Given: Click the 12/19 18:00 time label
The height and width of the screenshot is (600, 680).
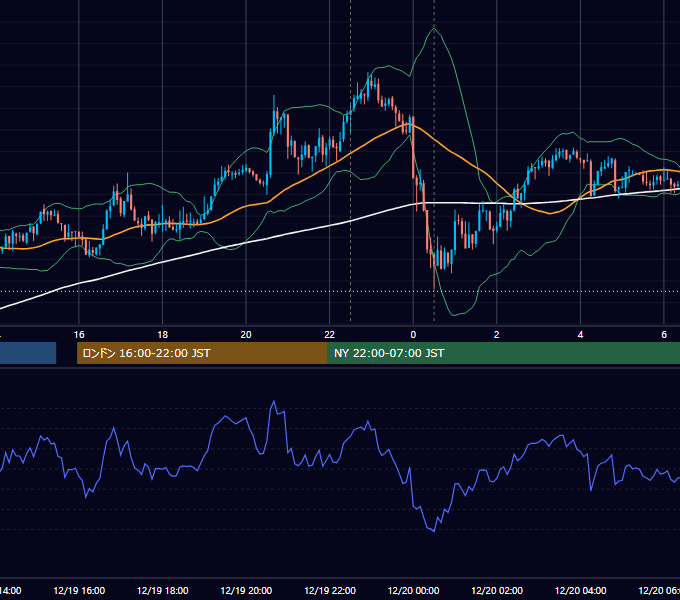Looking at the screenshot, I should click(163, 590).
